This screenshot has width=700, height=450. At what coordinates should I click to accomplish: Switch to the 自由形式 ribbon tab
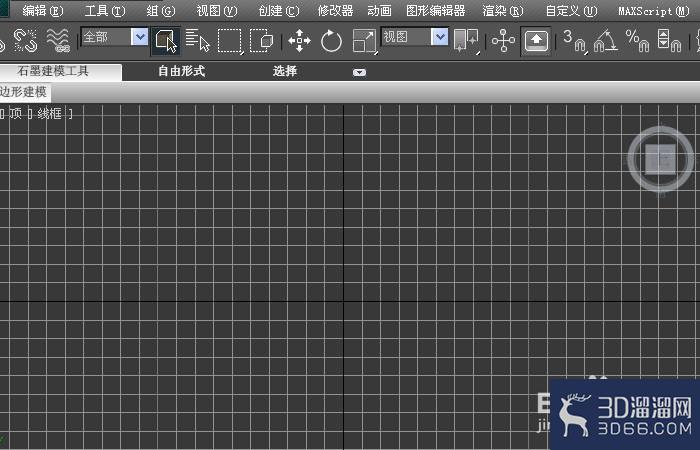181,71
